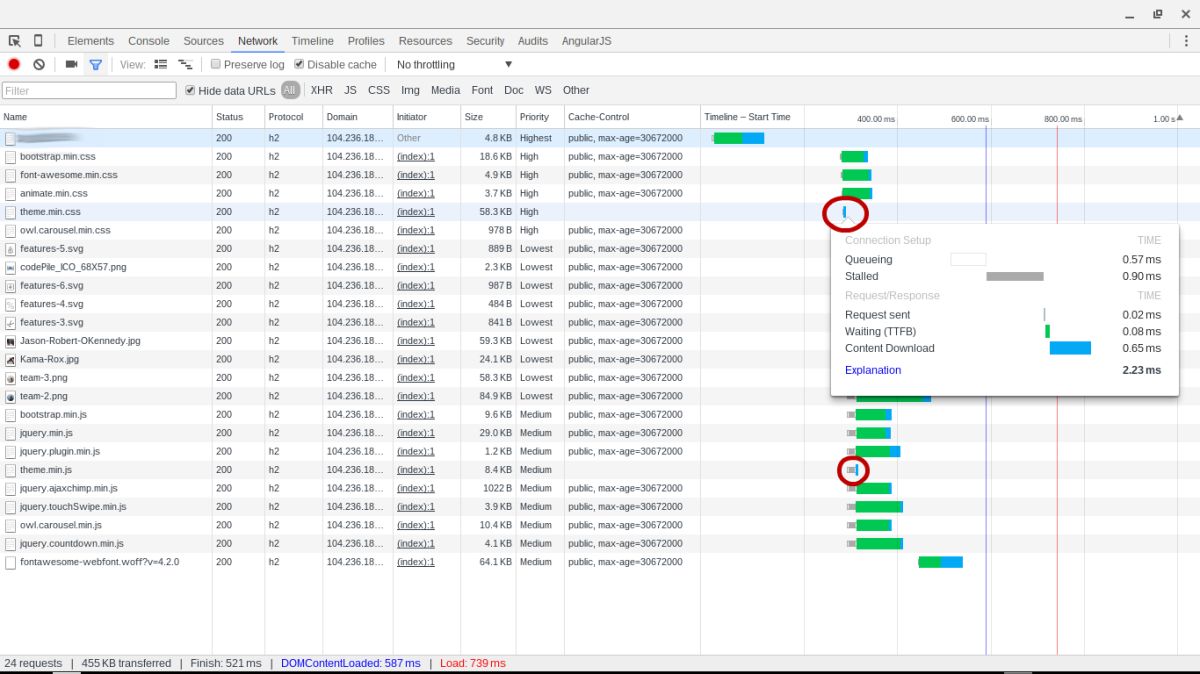Image resolution: width=1200 pixels, height=674 pixels.
Task: Enable the Preserve log checkbox
Action: (x=216, y=64)
